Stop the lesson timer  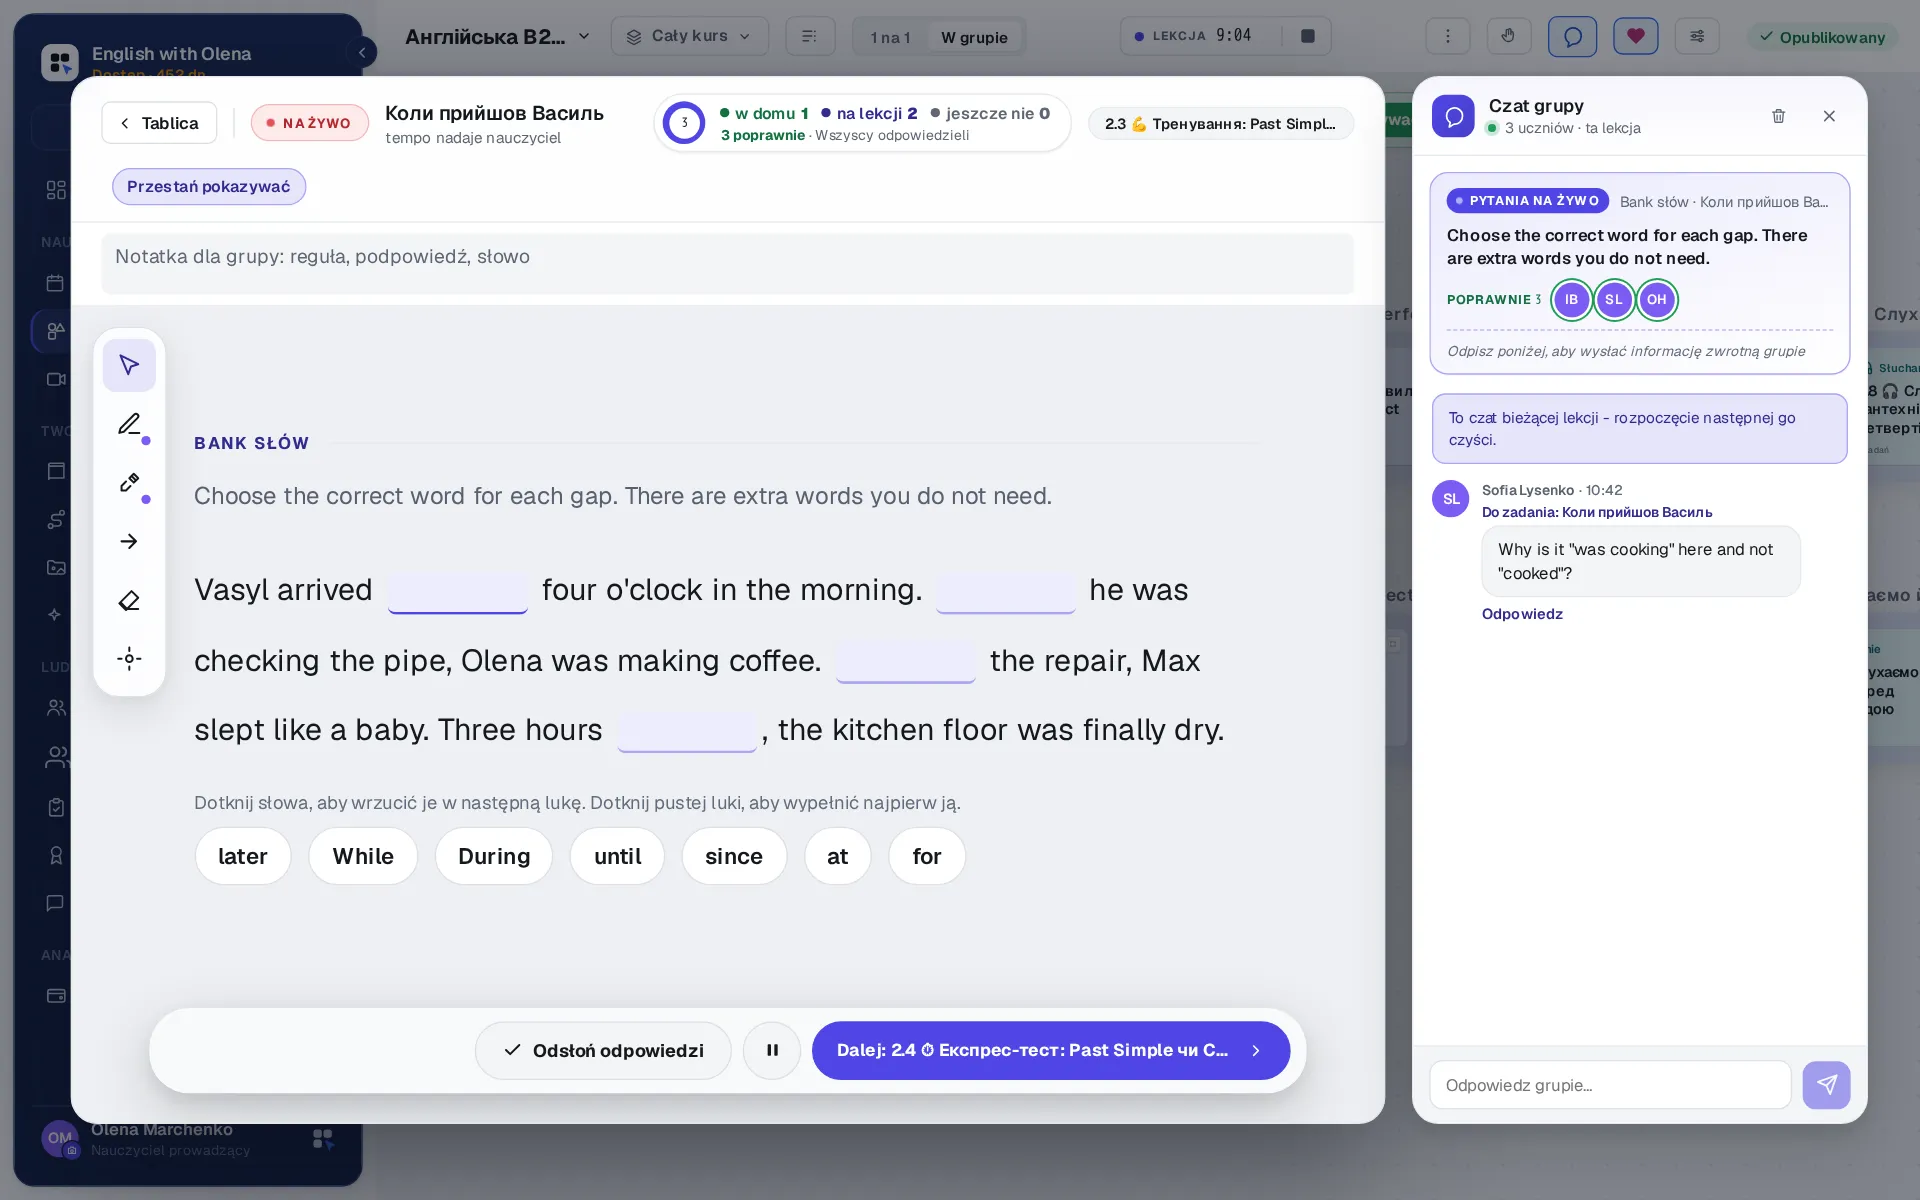click(x=1307, y=36)
